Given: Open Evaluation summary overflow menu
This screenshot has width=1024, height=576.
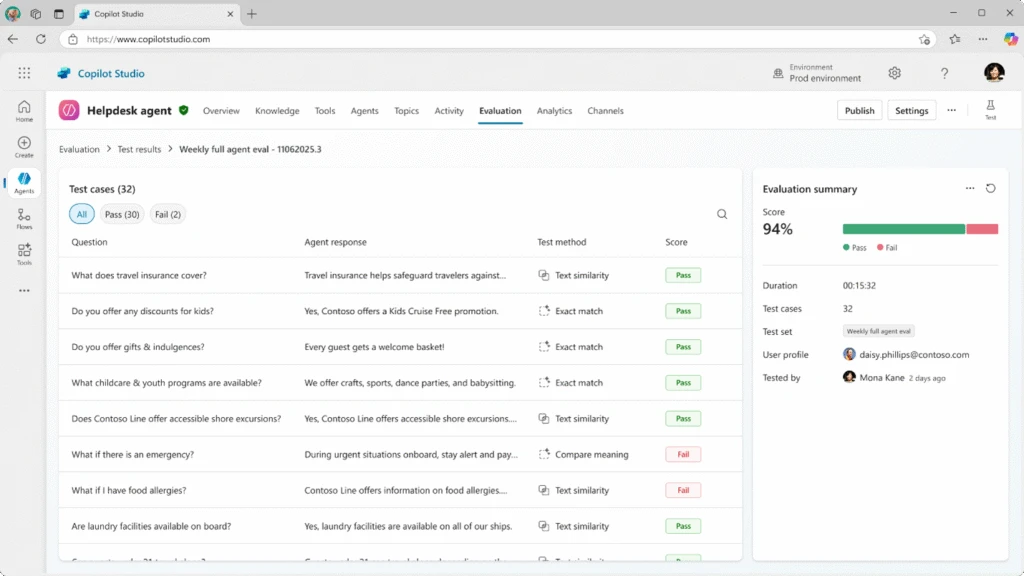Looking at the screenshot, I should coord(969,188).
